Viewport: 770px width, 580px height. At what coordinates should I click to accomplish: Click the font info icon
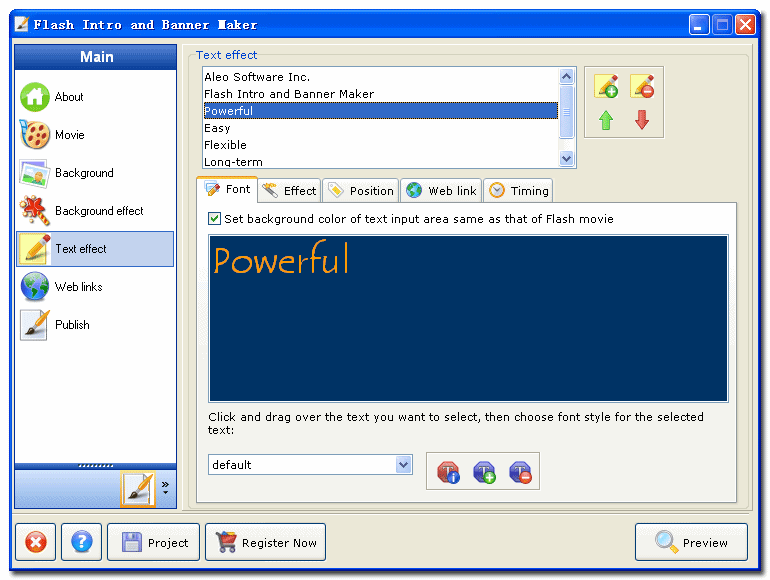point(448,471)
